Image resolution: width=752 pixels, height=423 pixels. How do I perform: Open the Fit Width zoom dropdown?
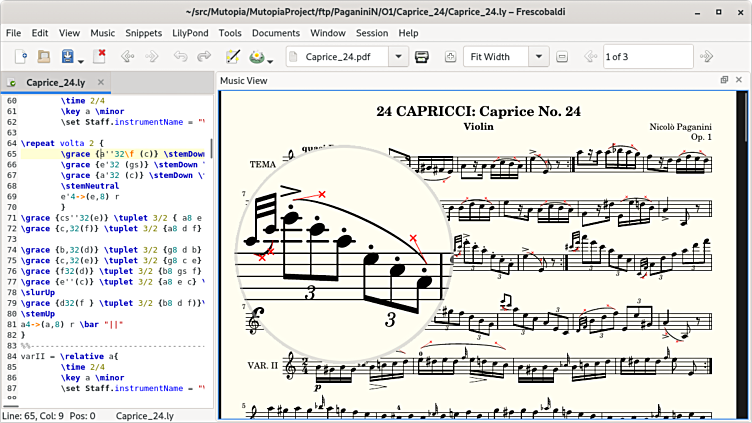tap(539, 57)
